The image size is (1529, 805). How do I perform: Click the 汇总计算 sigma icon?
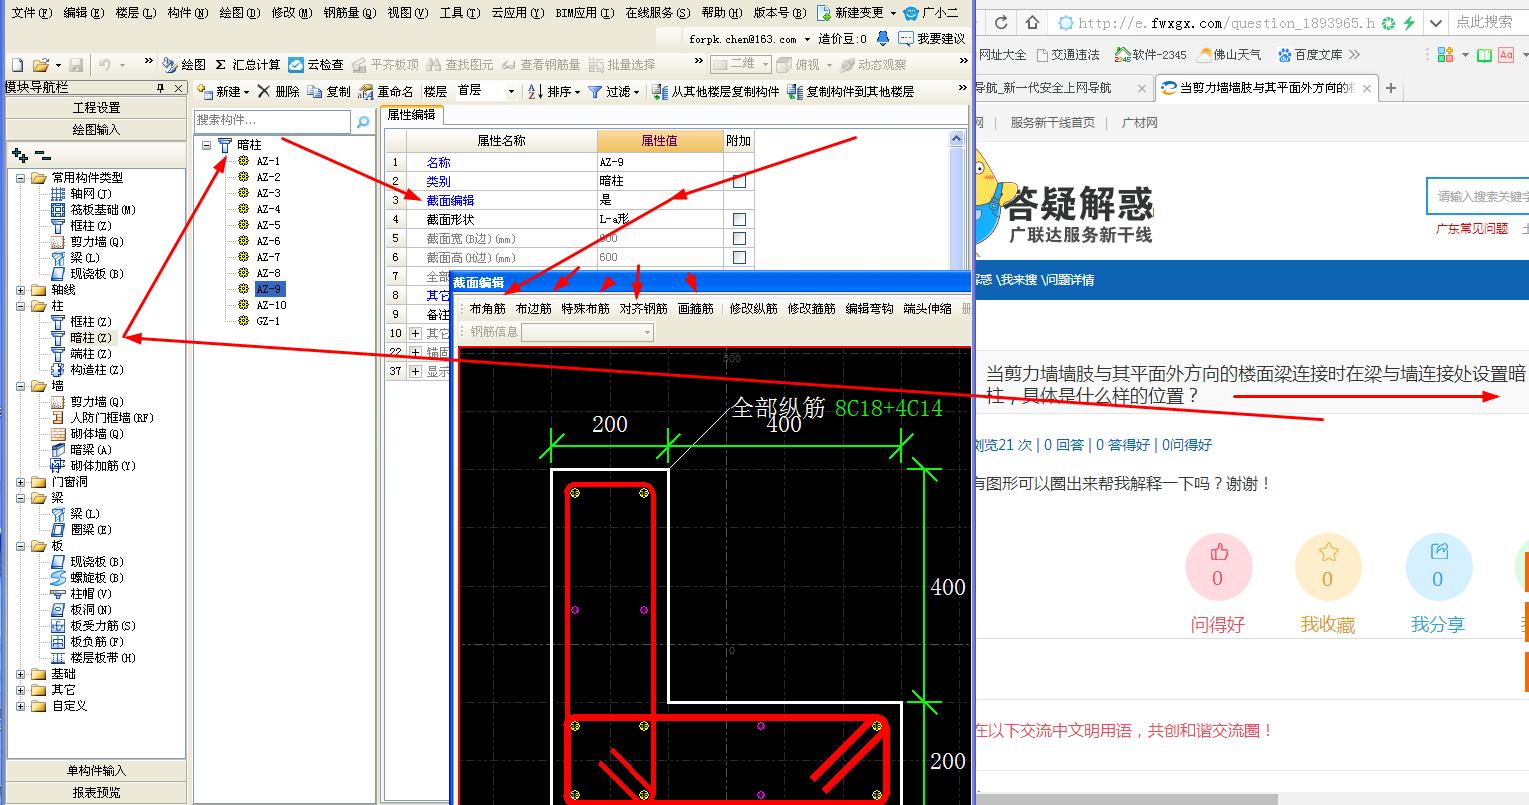click(x=220, y=65)
